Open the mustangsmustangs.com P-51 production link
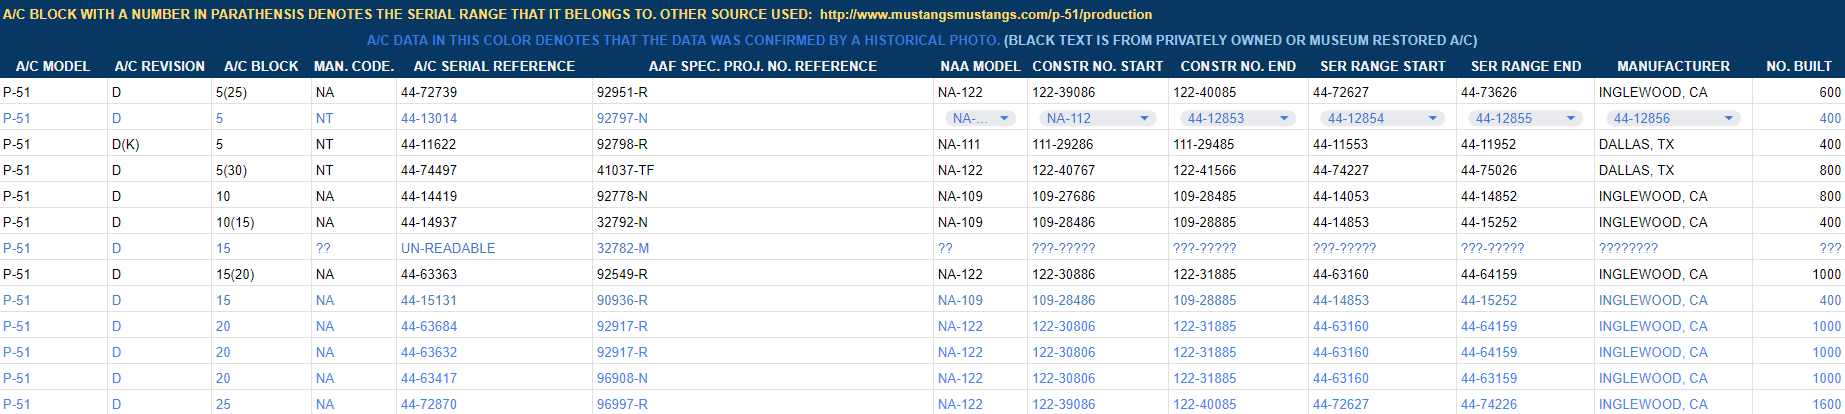Image resolution: width=1845 pixels, height=414 pixels. [986, 15]
